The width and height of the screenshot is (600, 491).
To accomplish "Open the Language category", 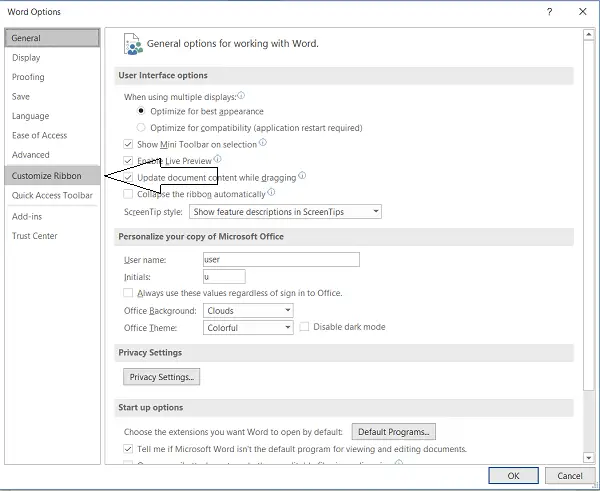I will coord(52,116).
